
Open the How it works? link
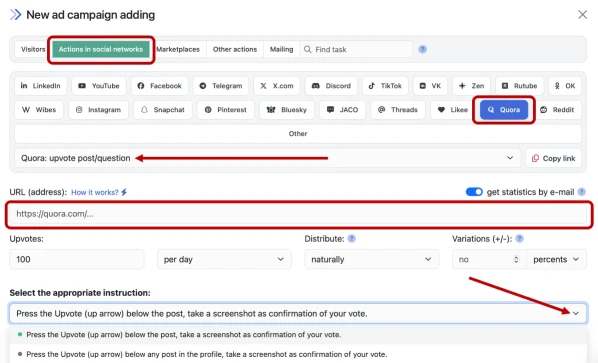[99, 192]
